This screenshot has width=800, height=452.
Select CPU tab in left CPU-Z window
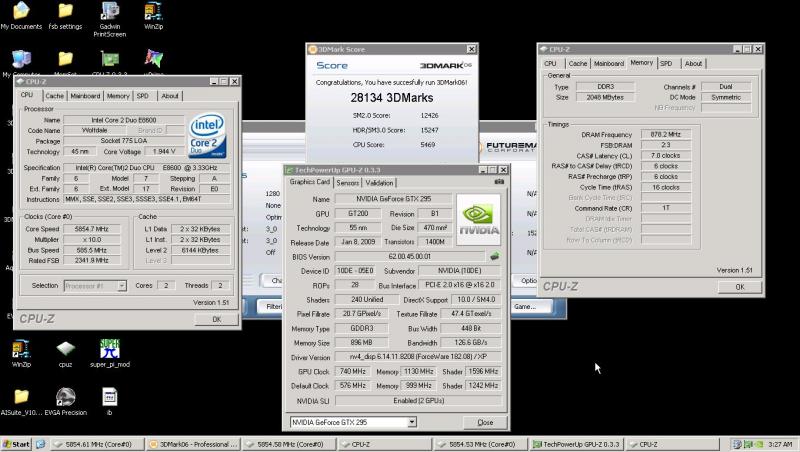[x=27, y=95]
